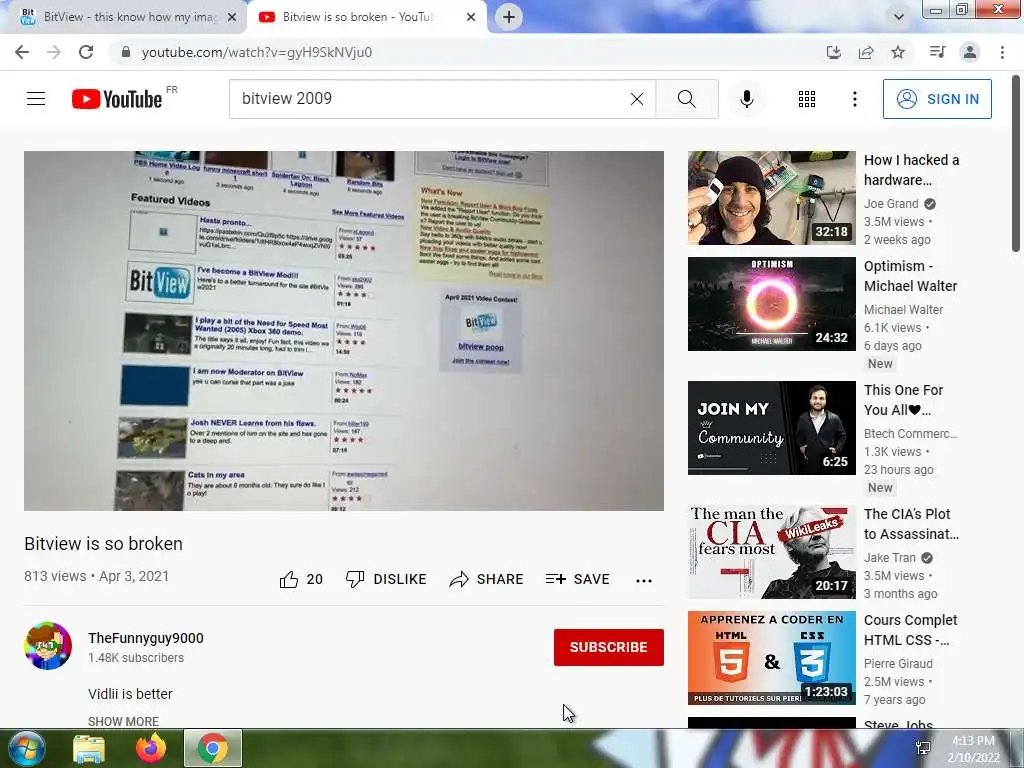
Task: Open the install/download page icon in address bar
Action: (833, 52)
